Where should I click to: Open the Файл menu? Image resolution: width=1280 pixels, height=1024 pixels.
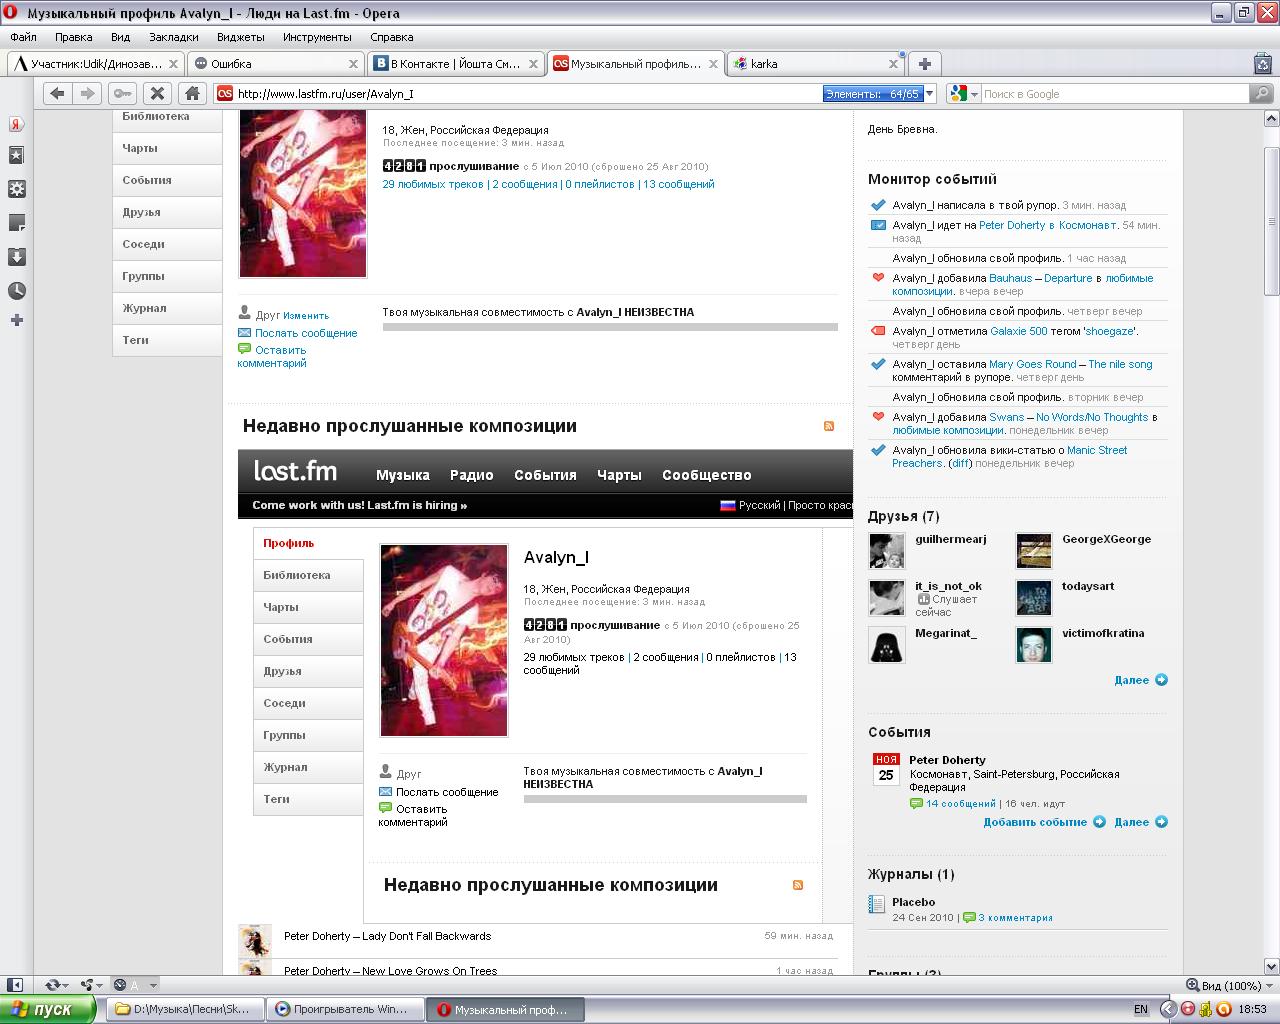(23, 37)
